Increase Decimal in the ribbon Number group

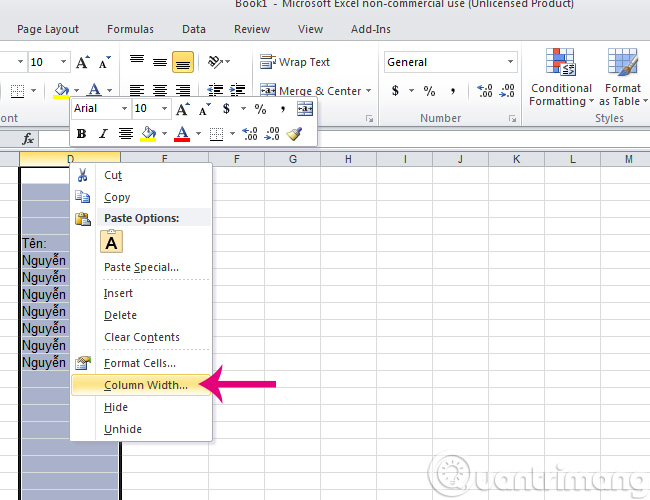pos(485,90)
